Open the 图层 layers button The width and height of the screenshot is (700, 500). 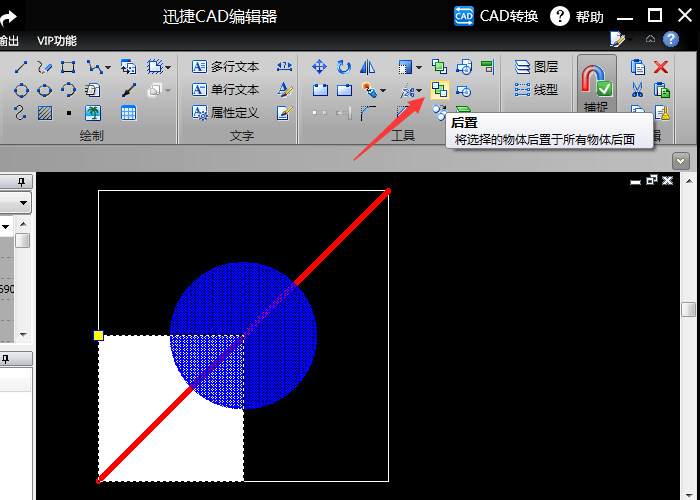pyautogui.click(x=536, y=67)
